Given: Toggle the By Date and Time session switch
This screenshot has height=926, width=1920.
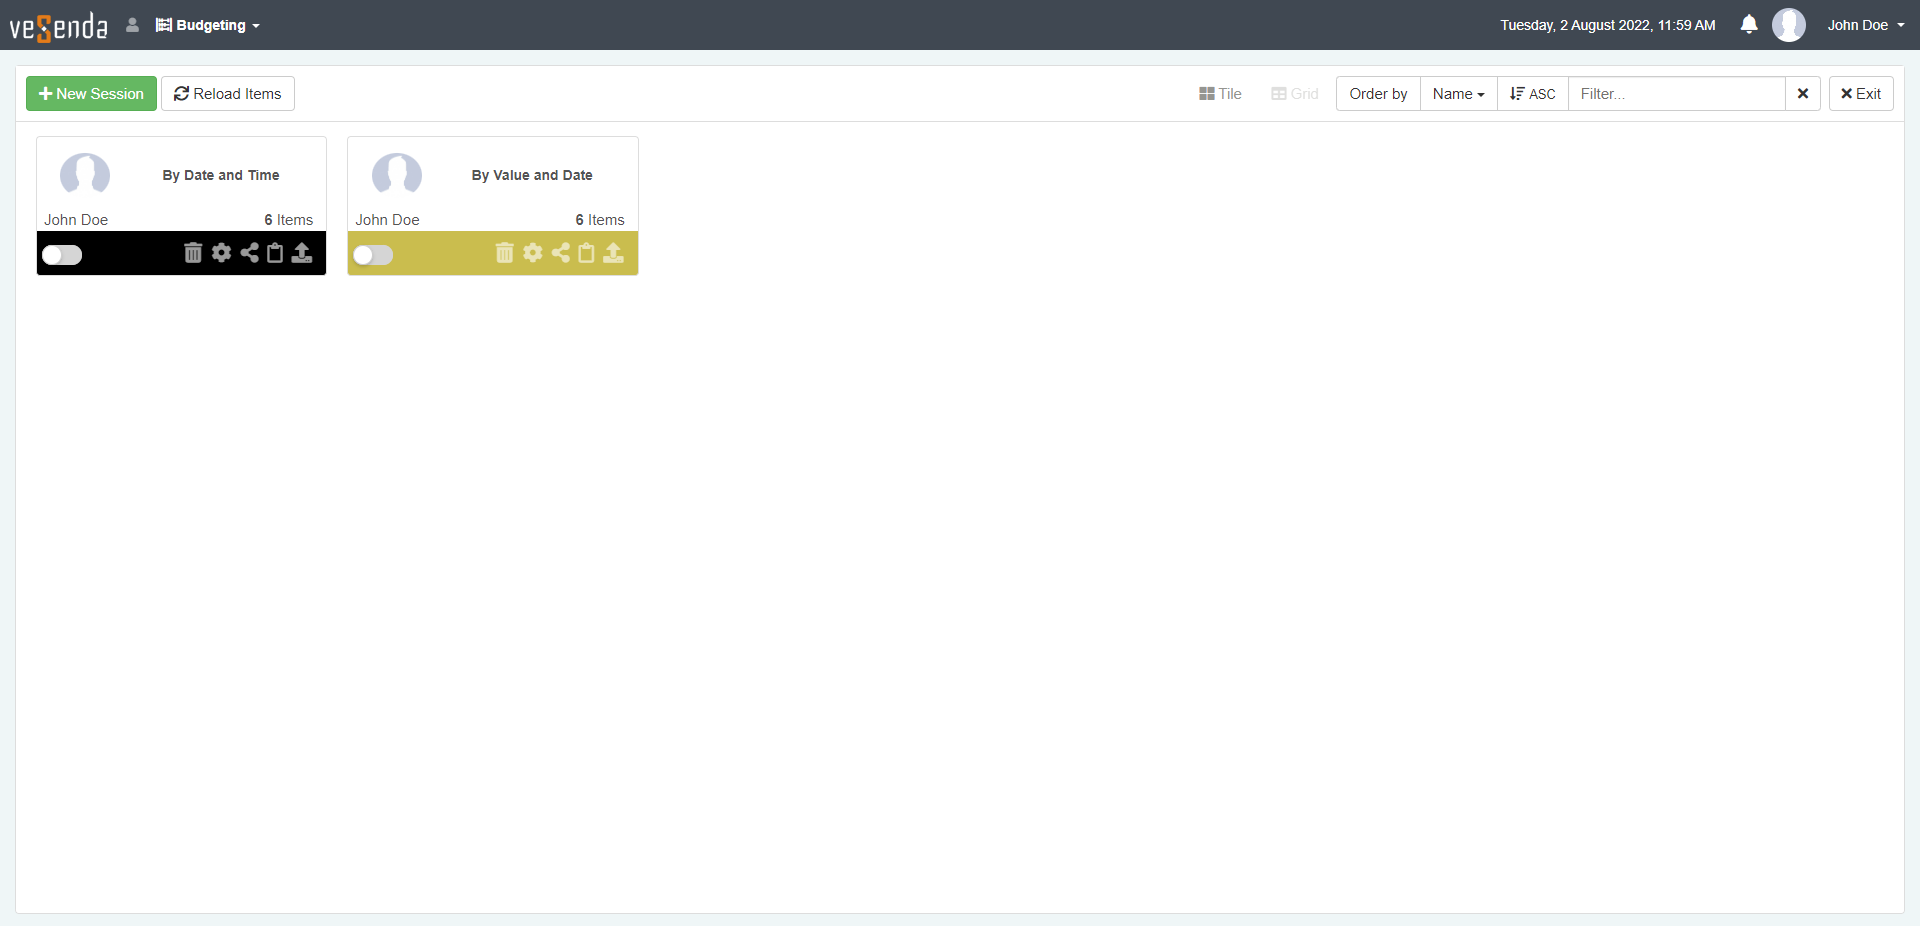Looking at the screenshot, I should pos(62,255).
